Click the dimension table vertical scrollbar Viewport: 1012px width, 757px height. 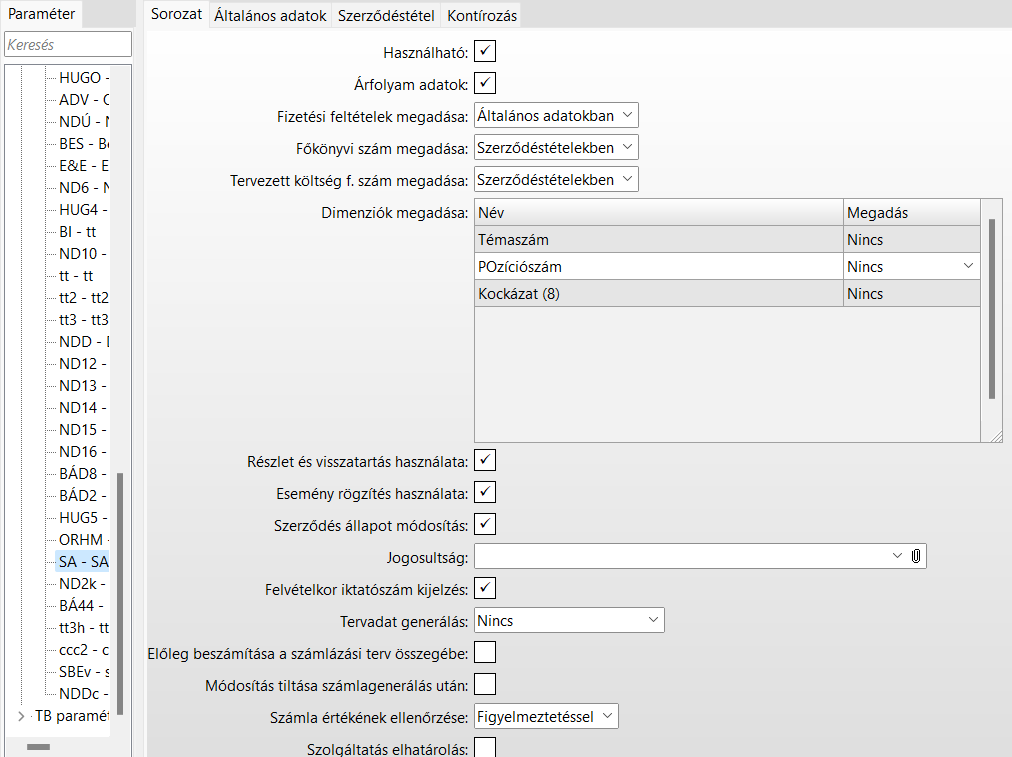[992, 309]
